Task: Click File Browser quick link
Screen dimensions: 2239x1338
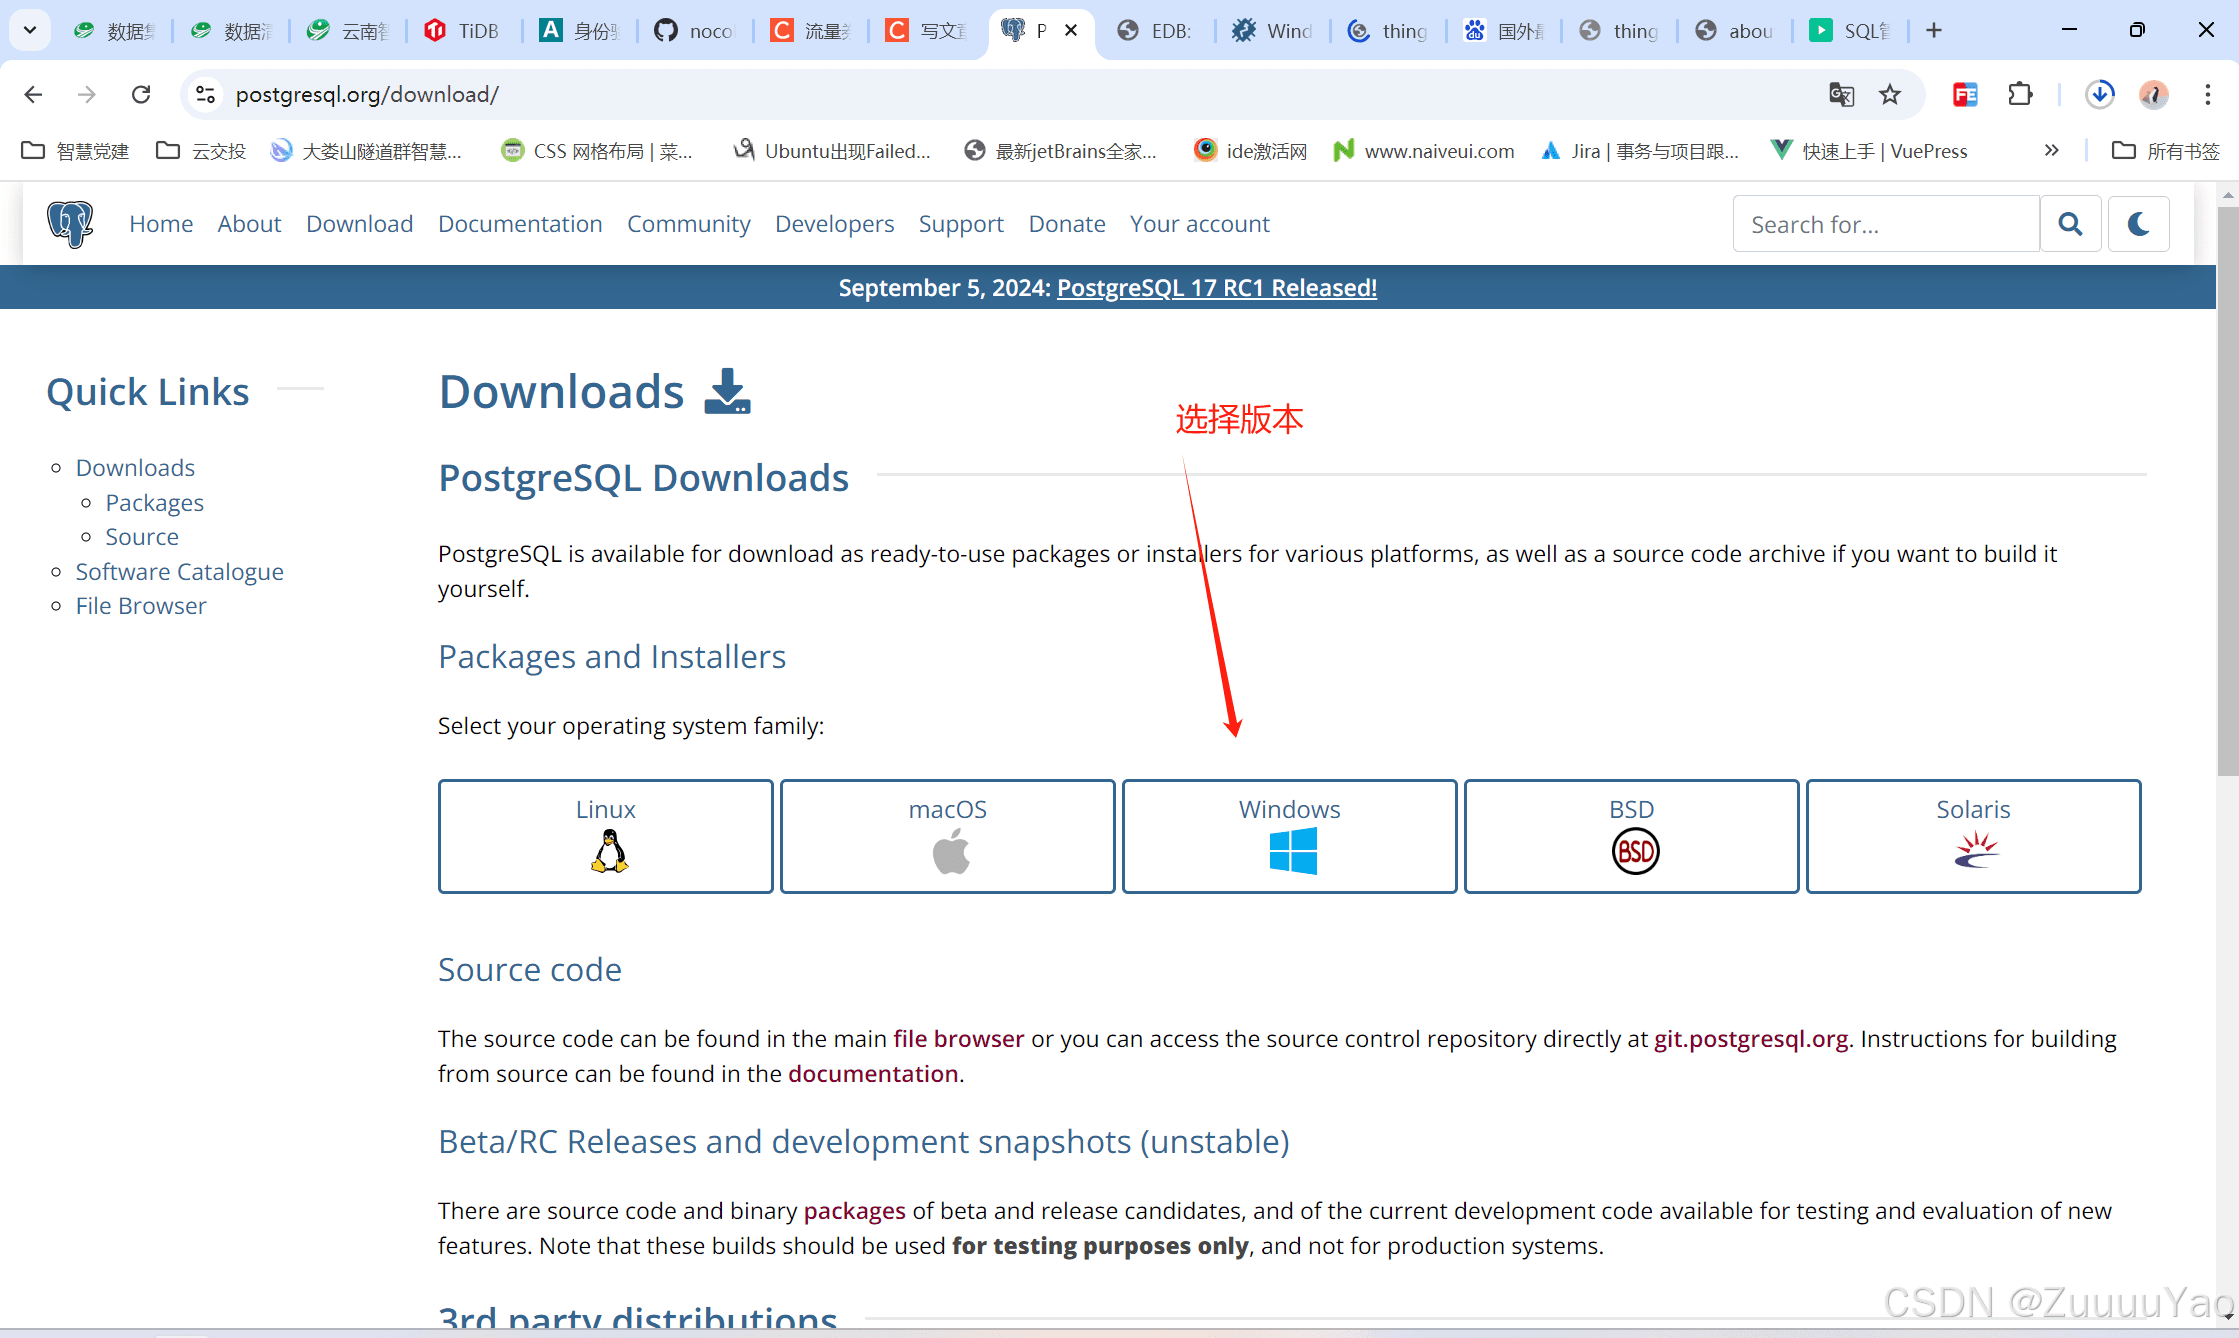Action: click(x=141, y=605)
